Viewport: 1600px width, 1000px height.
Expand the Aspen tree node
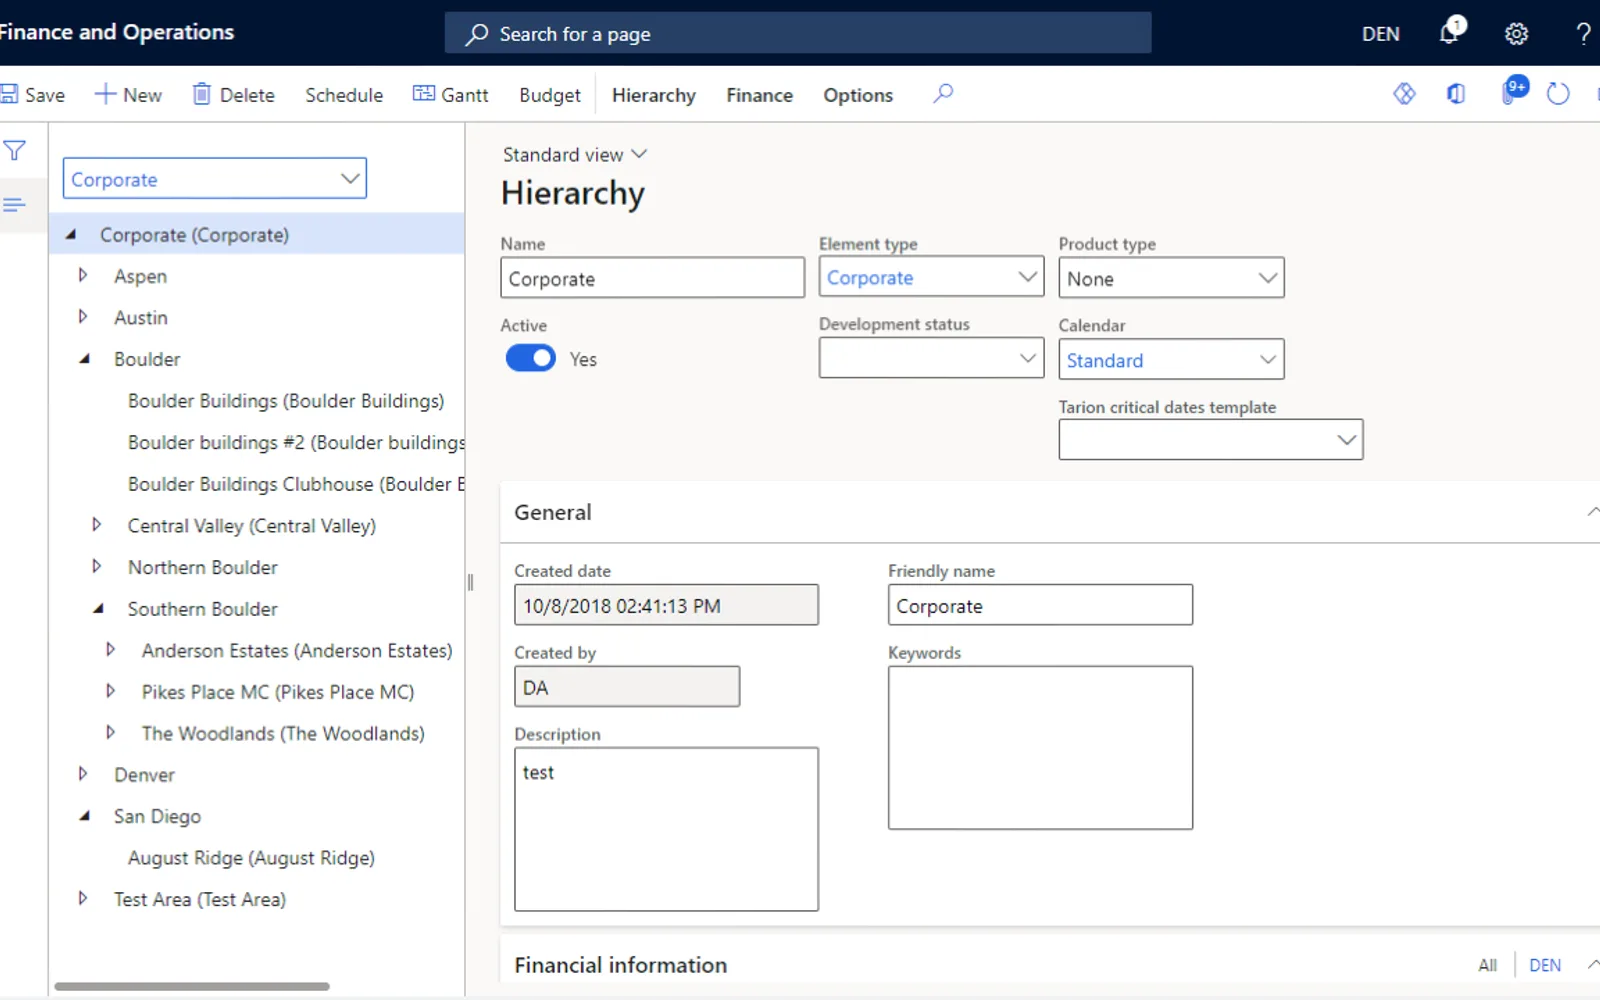[x=83, y=275]
